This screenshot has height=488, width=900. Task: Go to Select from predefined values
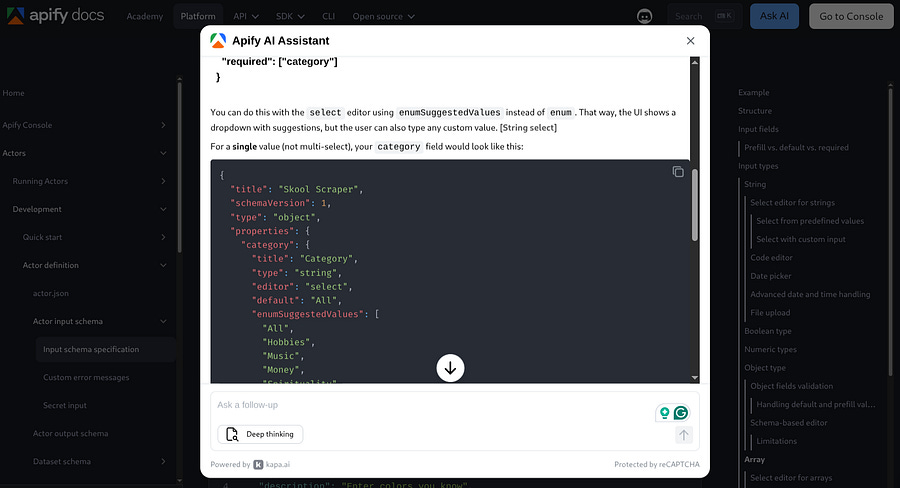tap(810, 221)
